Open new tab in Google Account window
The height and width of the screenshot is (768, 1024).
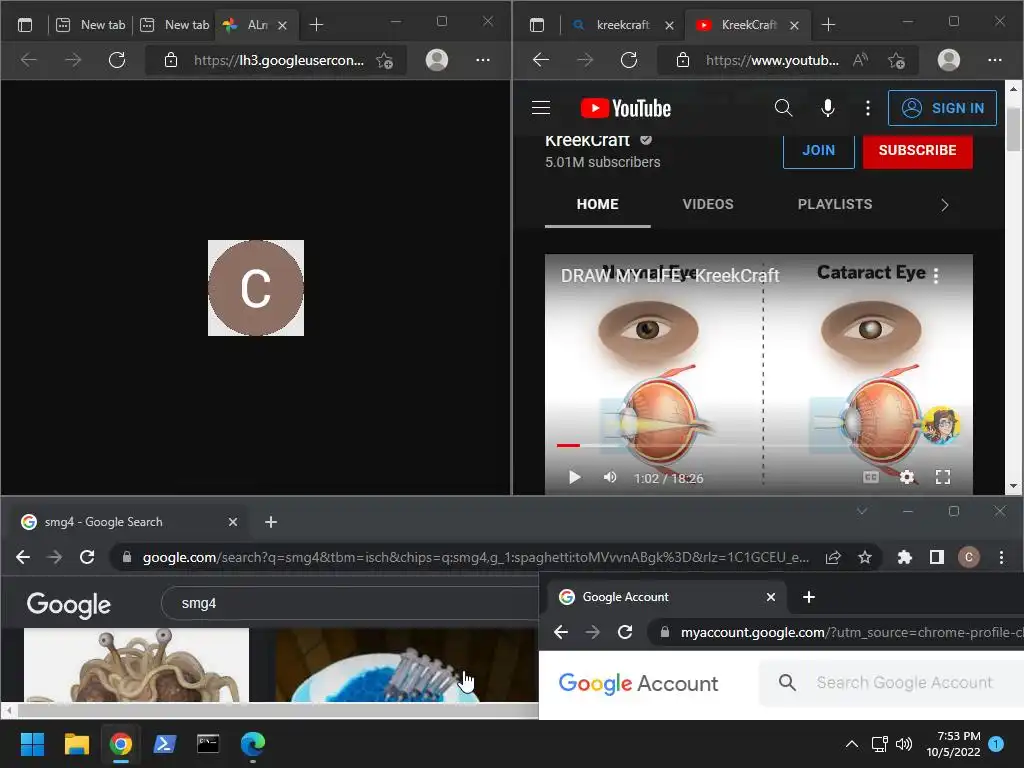pos(808,597)
